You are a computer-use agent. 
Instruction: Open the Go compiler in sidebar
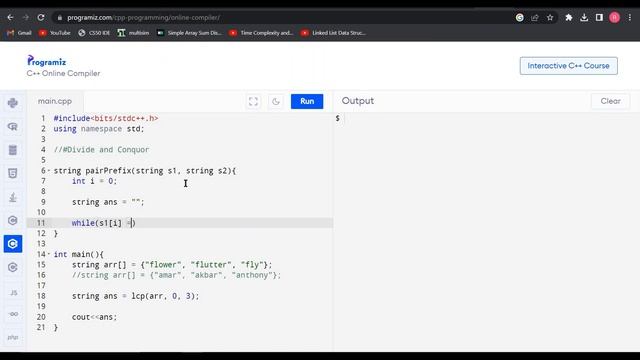(13, 314)
